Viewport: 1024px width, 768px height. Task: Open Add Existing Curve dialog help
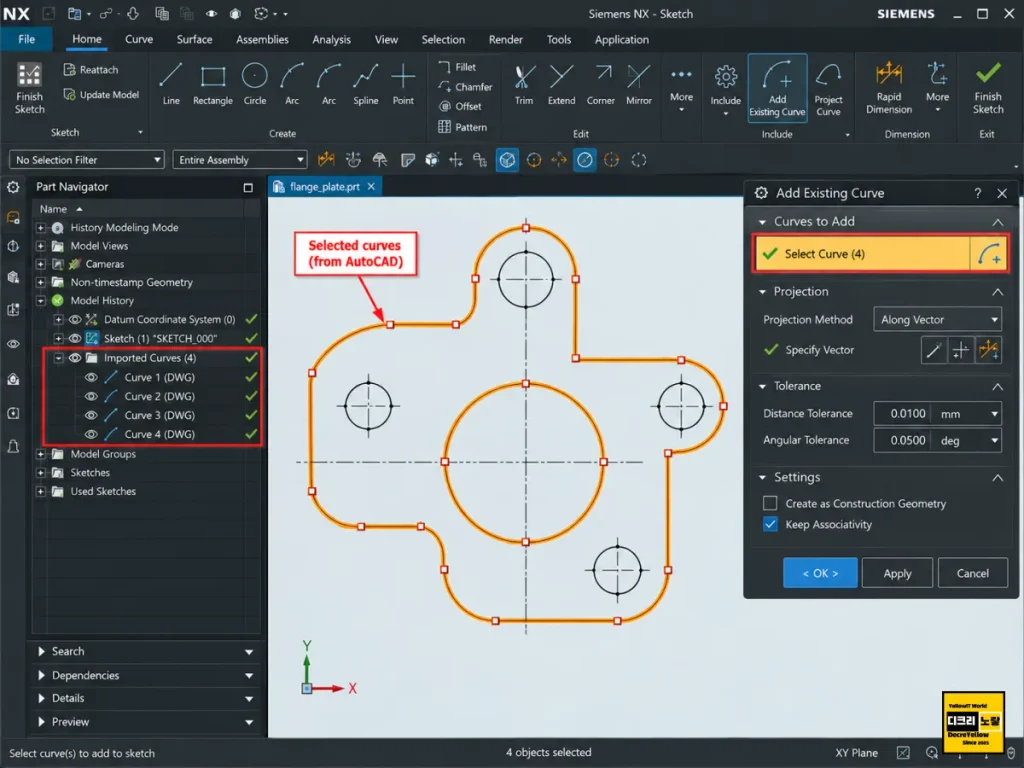pyautogui.click(x=978, y=193)
